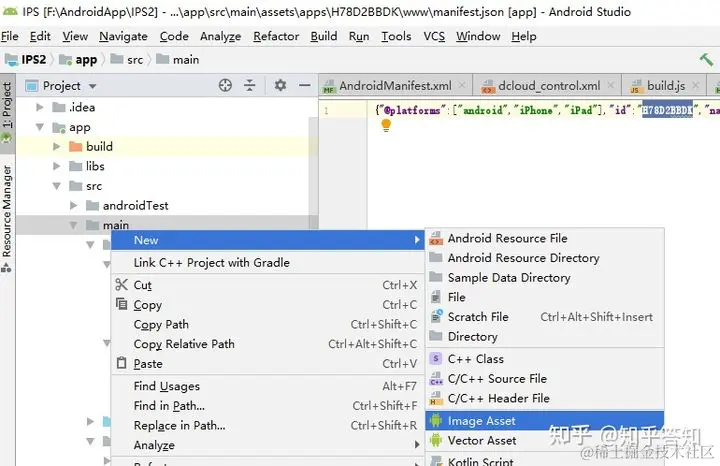
Task: Open the VCS menu
Action: point(434,36)
